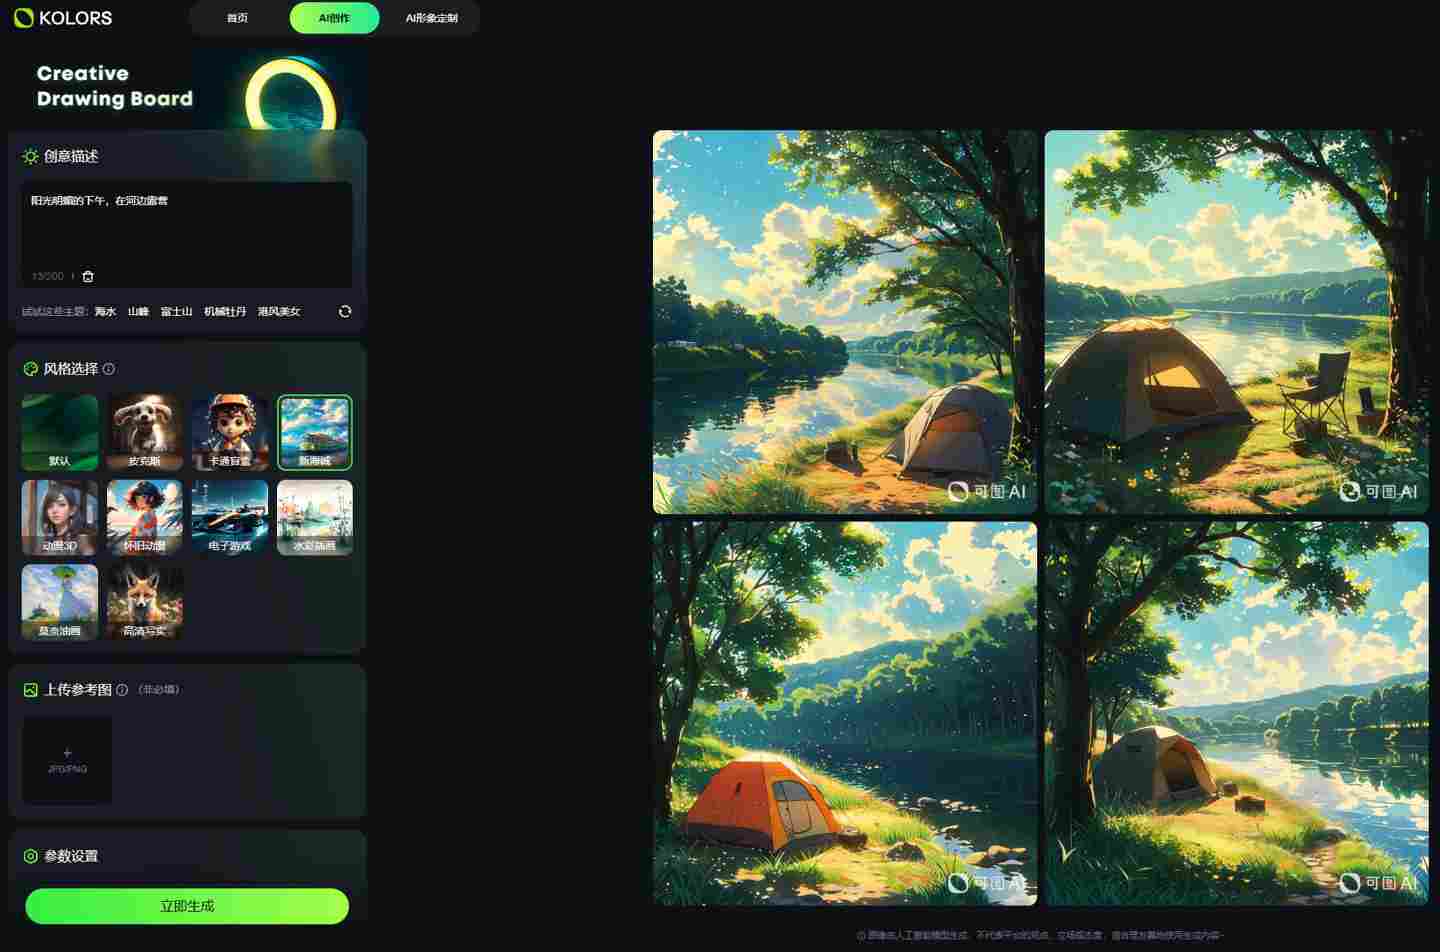Click the sun icon next to 创意描述
Screen dimensions: 1440x952
(30, 156)
